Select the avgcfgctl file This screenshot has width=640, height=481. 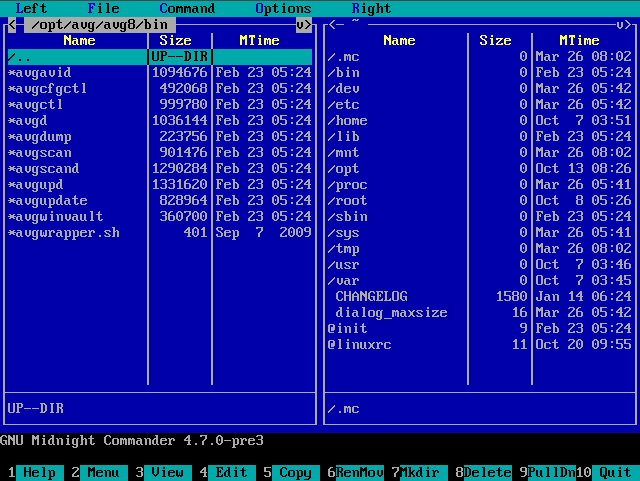point(160,89)
